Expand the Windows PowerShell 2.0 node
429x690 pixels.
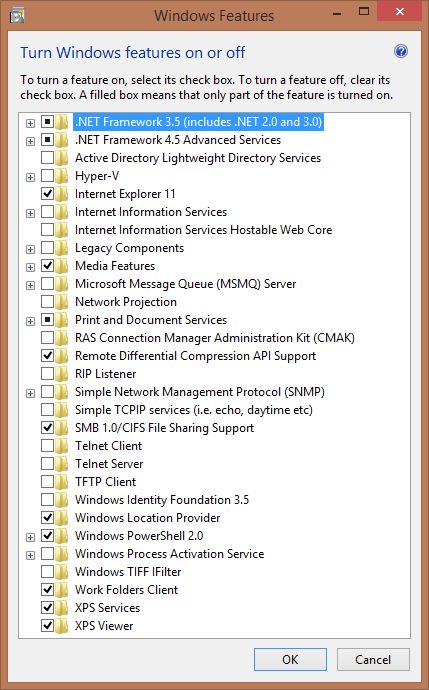[30, 537]
